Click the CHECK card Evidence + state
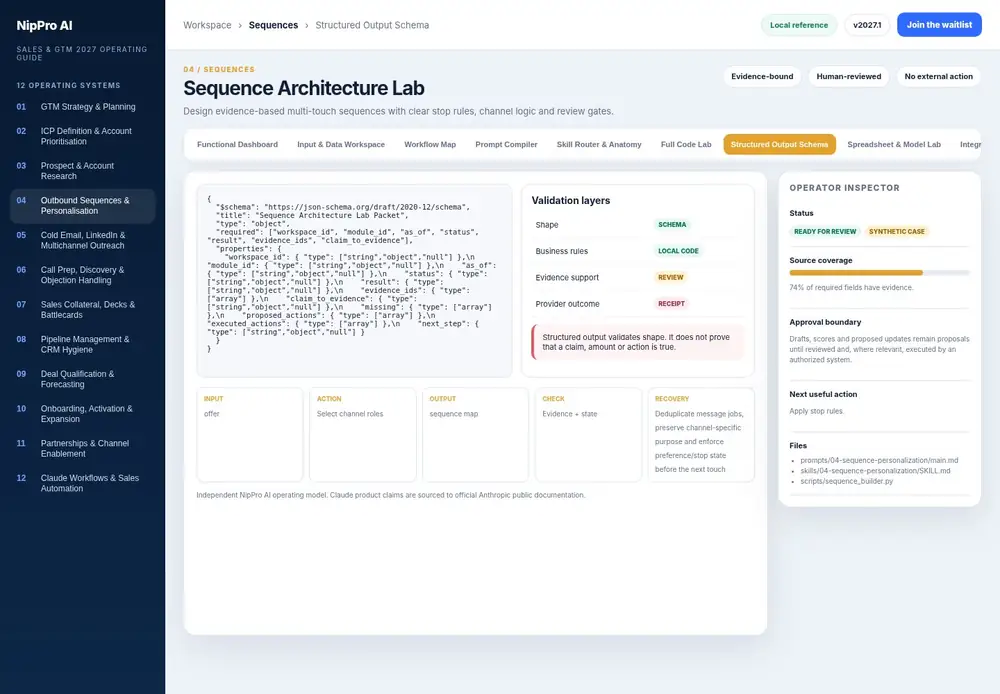Viewport: 1000px width, 694px height. (588, 435)
